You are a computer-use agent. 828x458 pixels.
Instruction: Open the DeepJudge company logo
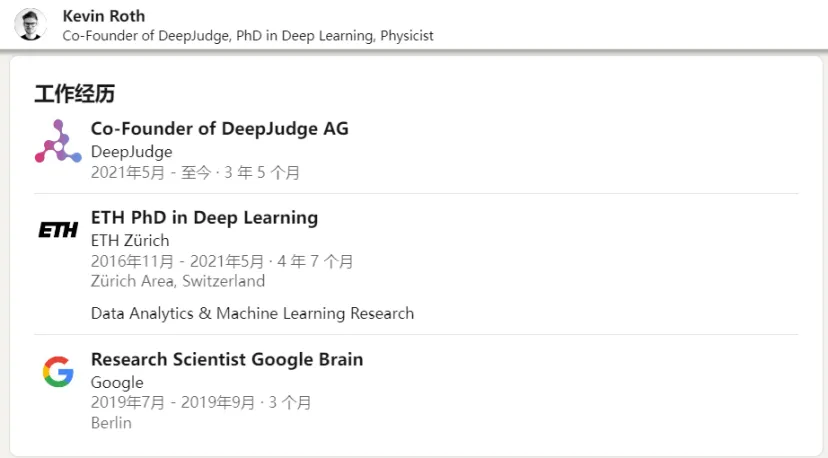(x=58, y=141)
